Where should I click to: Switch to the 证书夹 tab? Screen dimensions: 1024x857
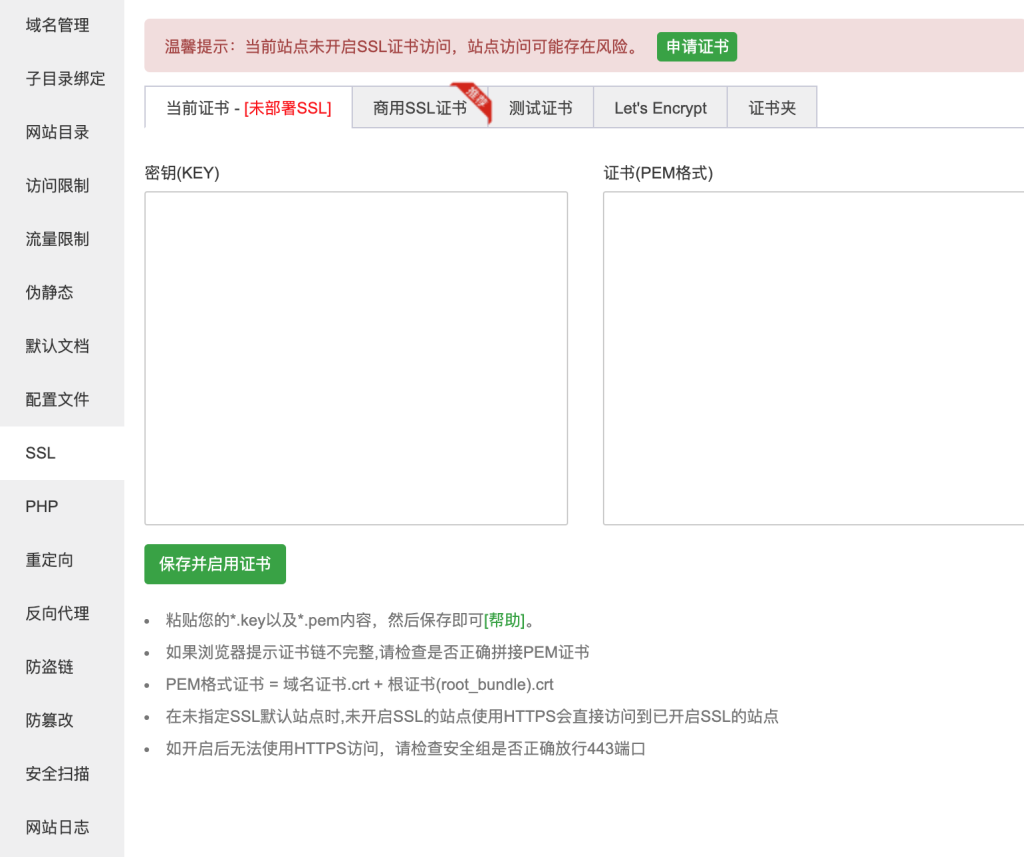coord(772,106)
